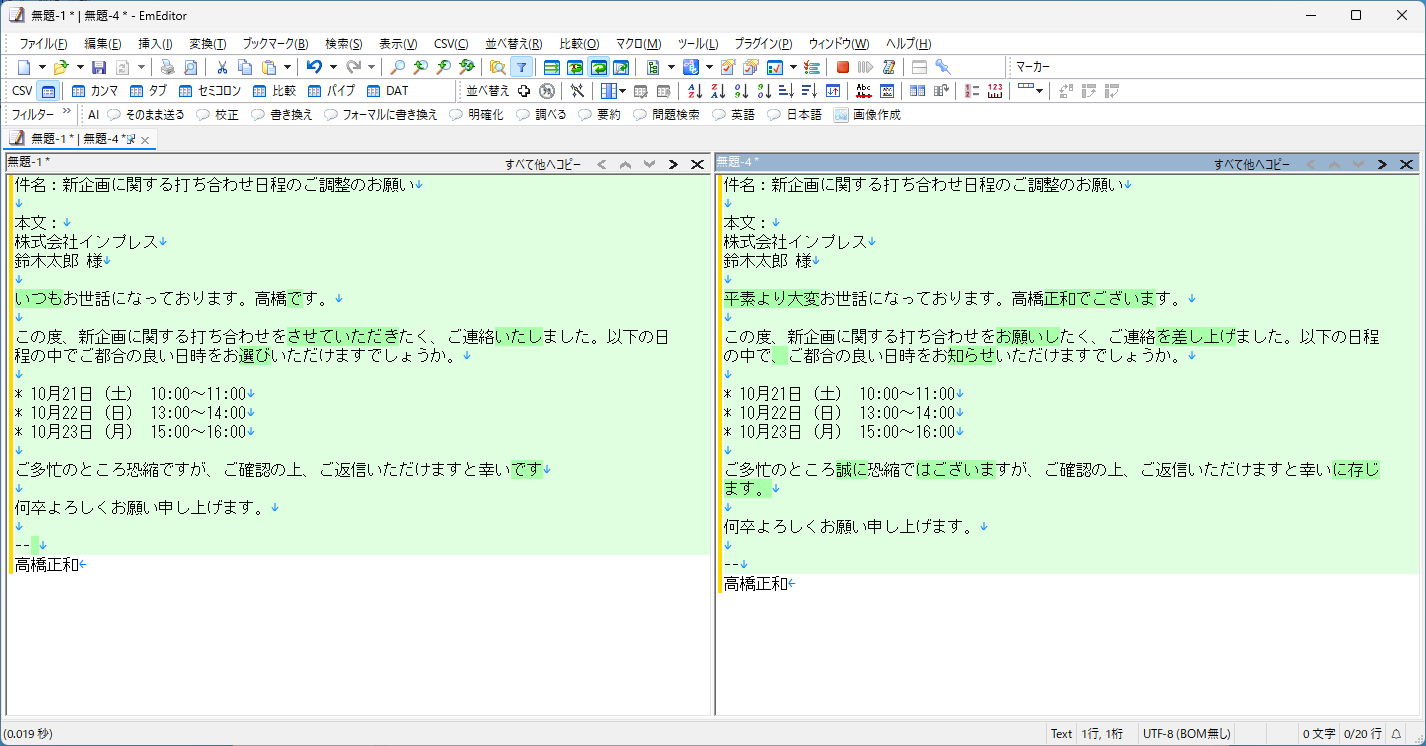Click the Undo icon
The height and width of the screenshot is (746, 1426).
(x=313, y=67)
